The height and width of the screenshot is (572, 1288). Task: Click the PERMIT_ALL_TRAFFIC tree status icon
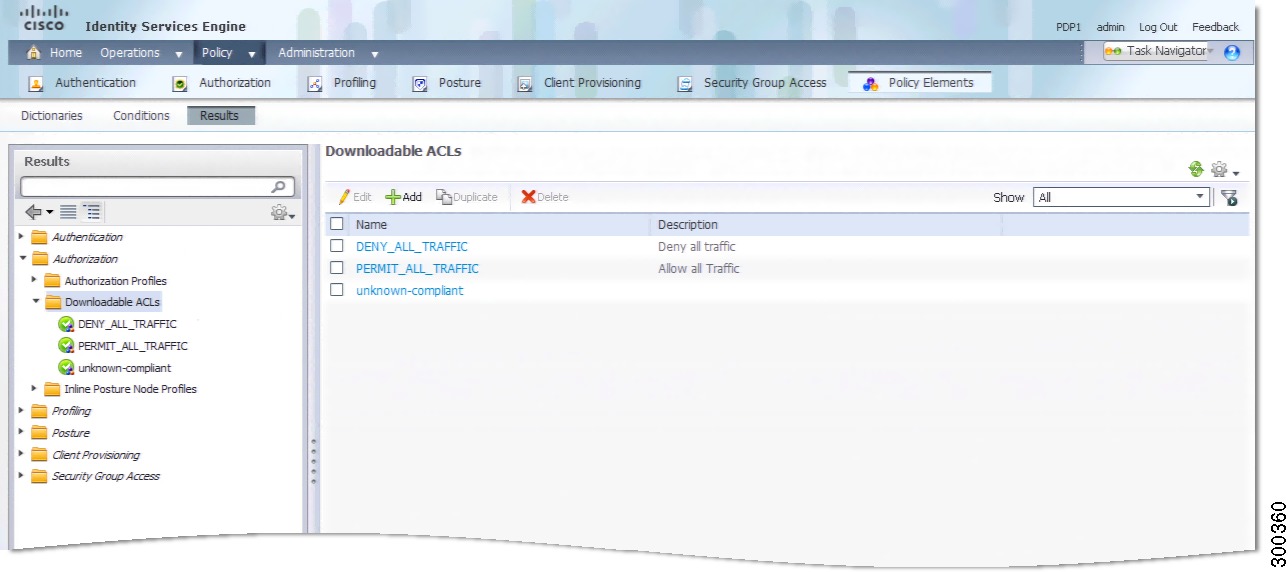click(x=66, y=346)
